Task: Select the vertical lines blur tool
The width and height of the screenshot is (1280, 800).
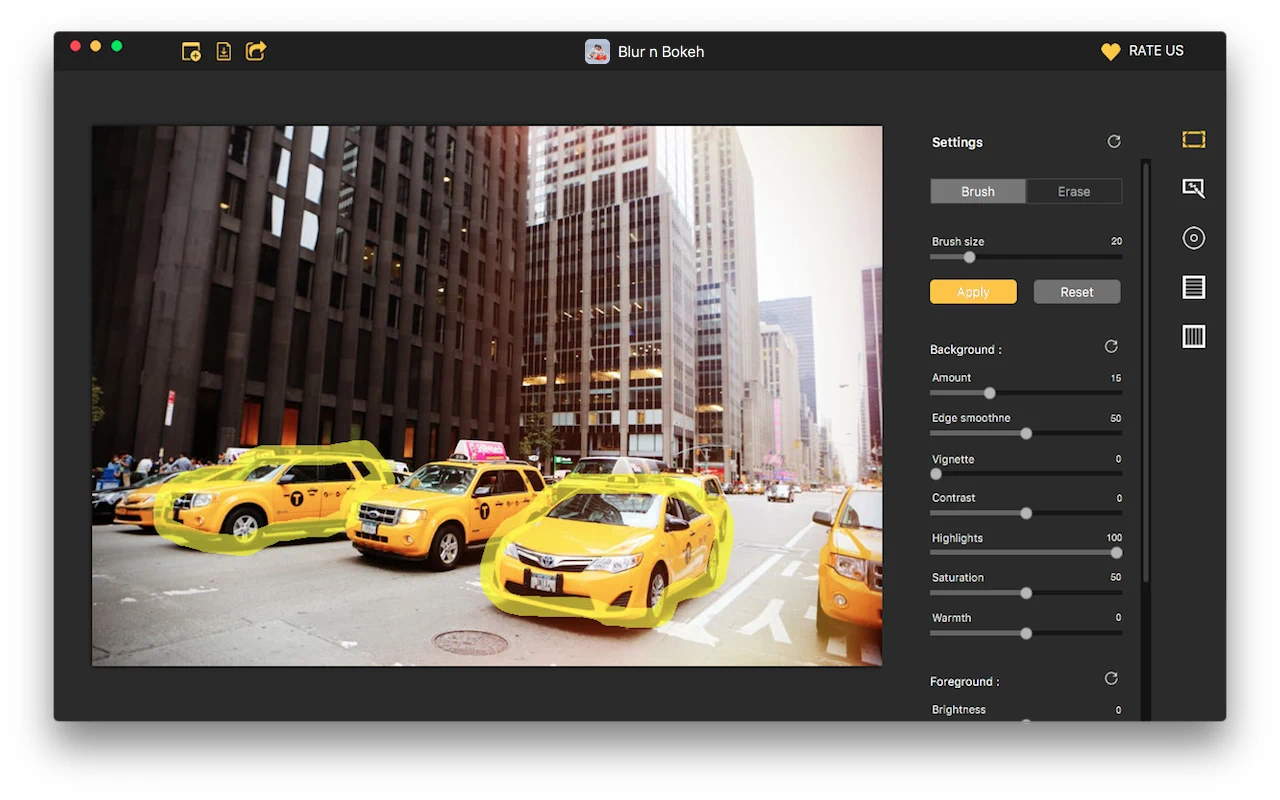Action: (x=1193, y=337)
